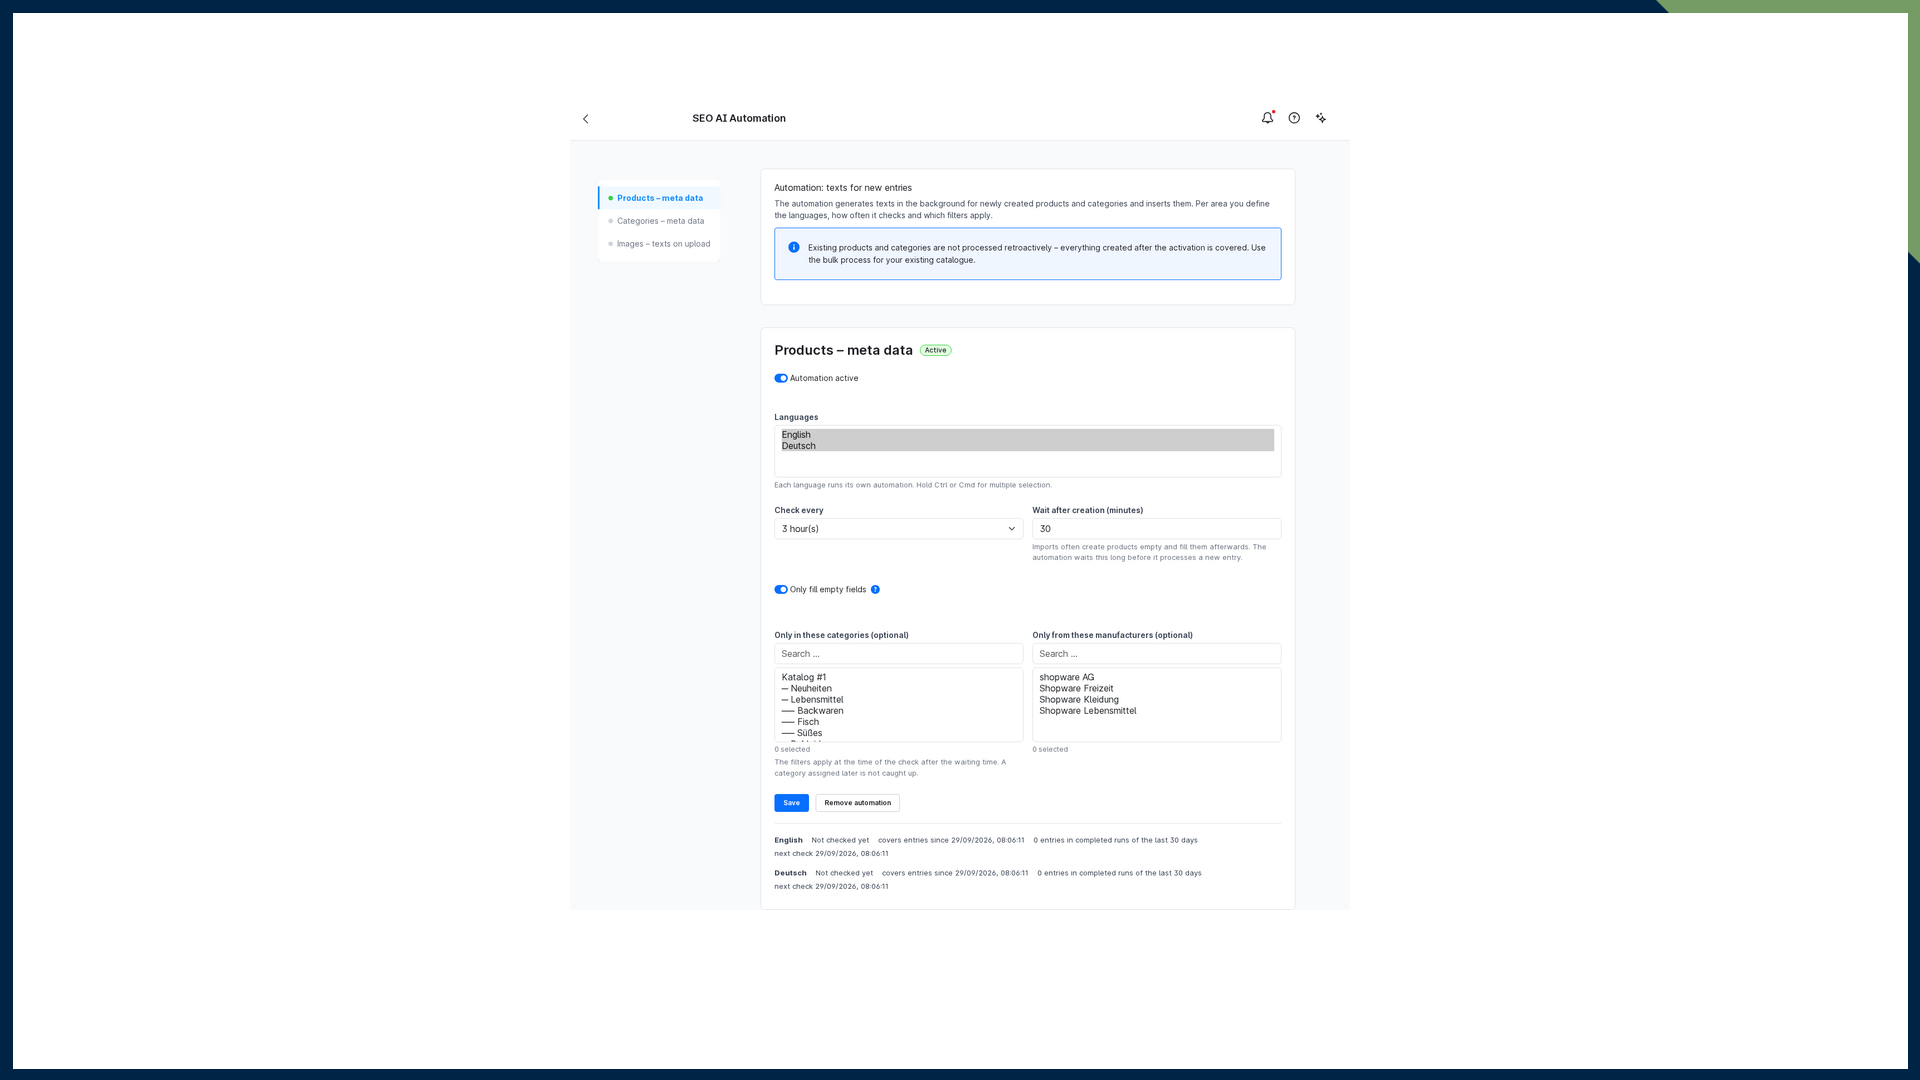
Task: Open the help question-mark icon
Action: point(1294,118)
